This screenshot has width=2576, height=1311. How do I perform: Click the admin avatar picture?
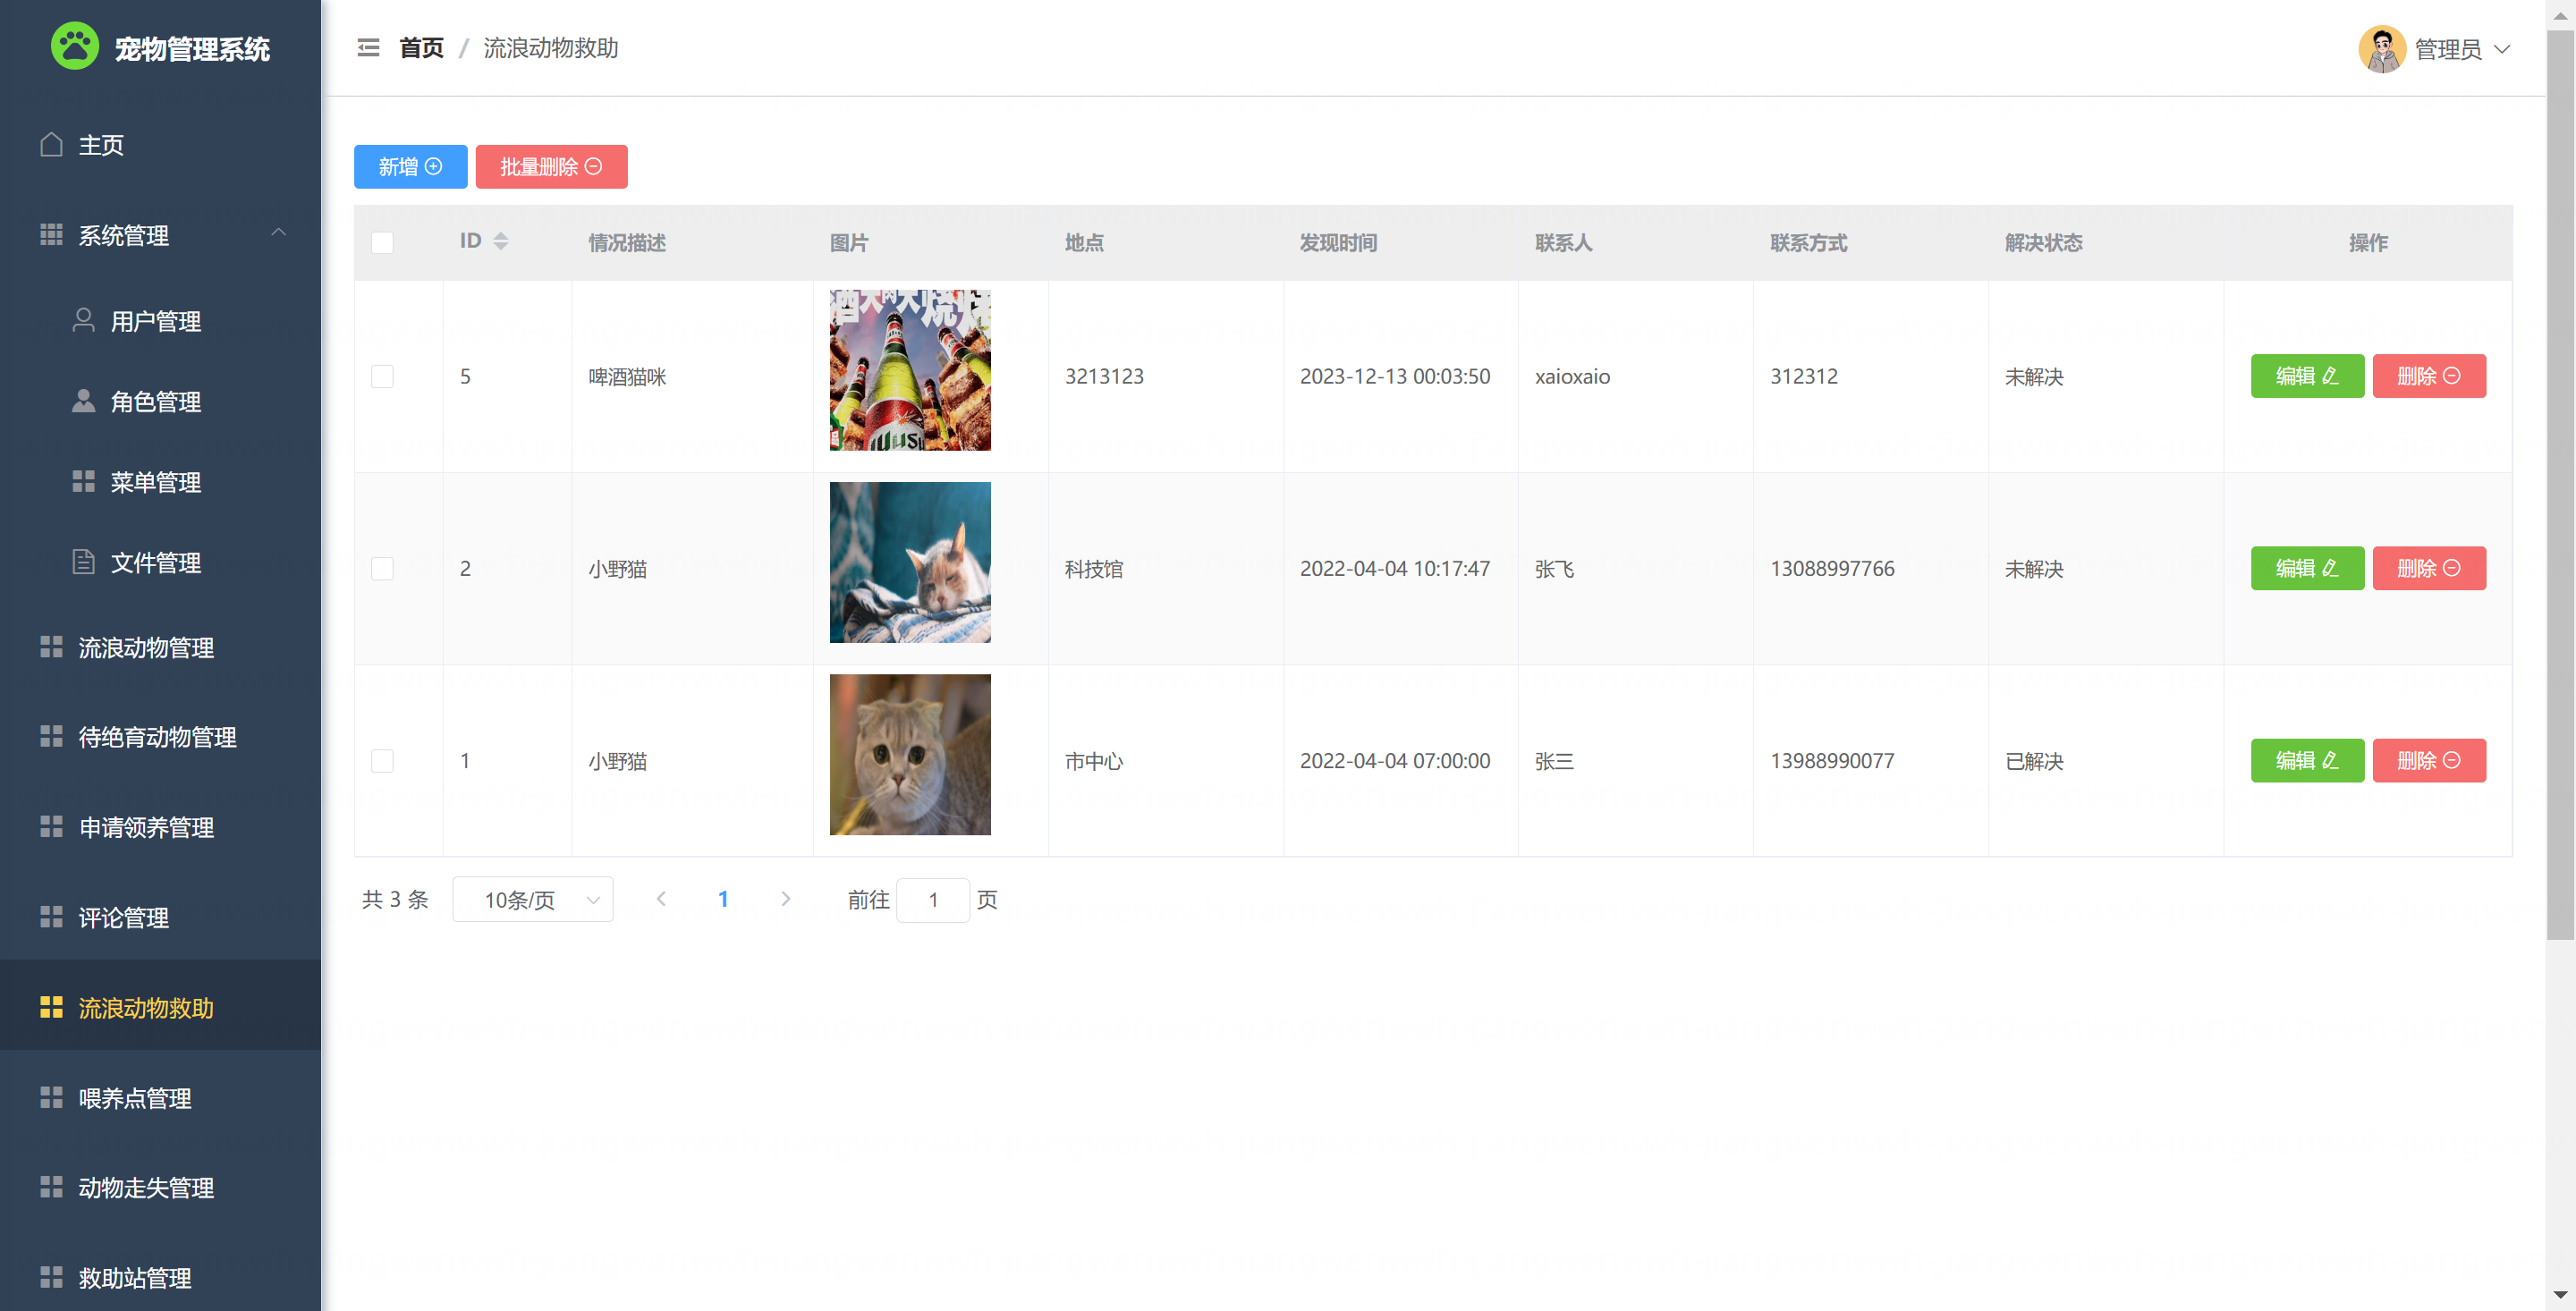coord(2382,49)
